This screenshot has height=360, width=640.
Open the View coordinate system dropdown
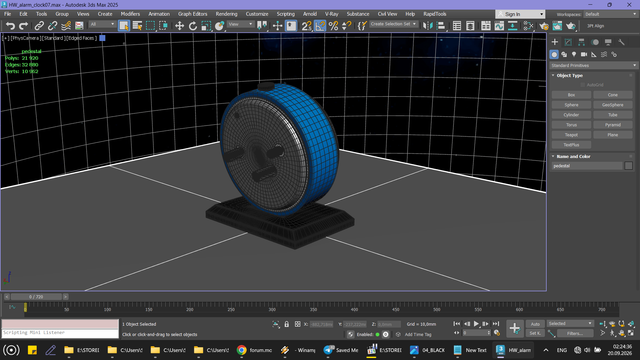coord(240,24)
